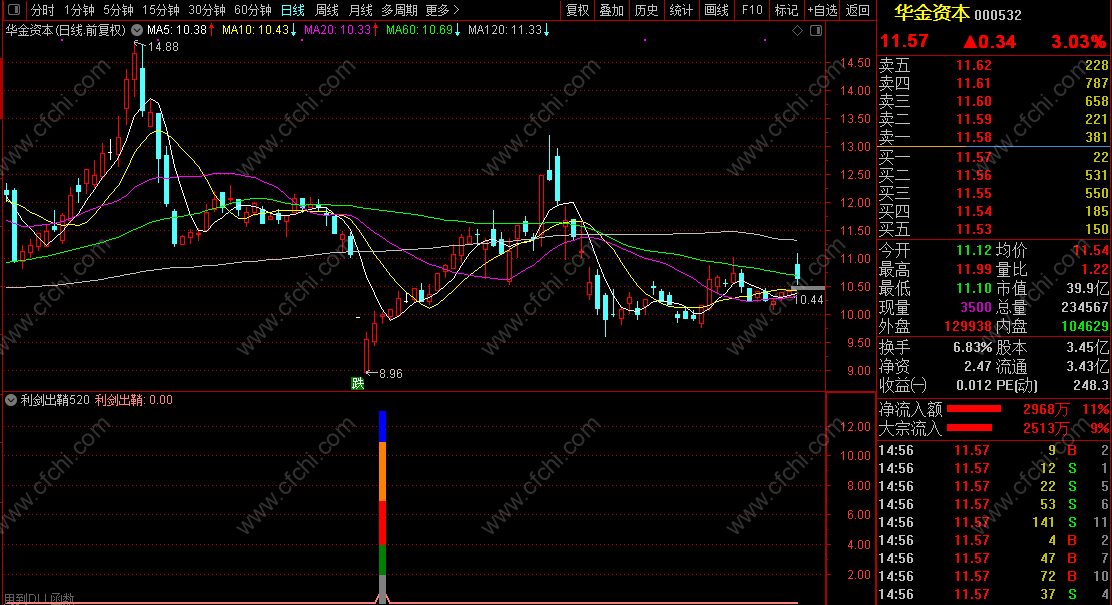The image size is (1112, 605).
Task: Select the 14.88 high price marker
Action: pos(163,47)
